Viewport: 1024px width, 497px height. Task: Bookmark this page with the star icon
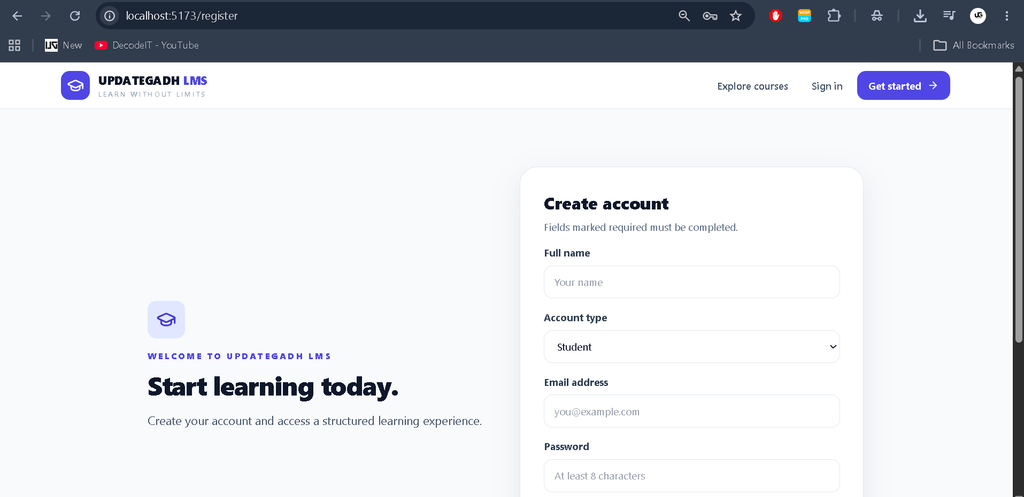point(736,16)
